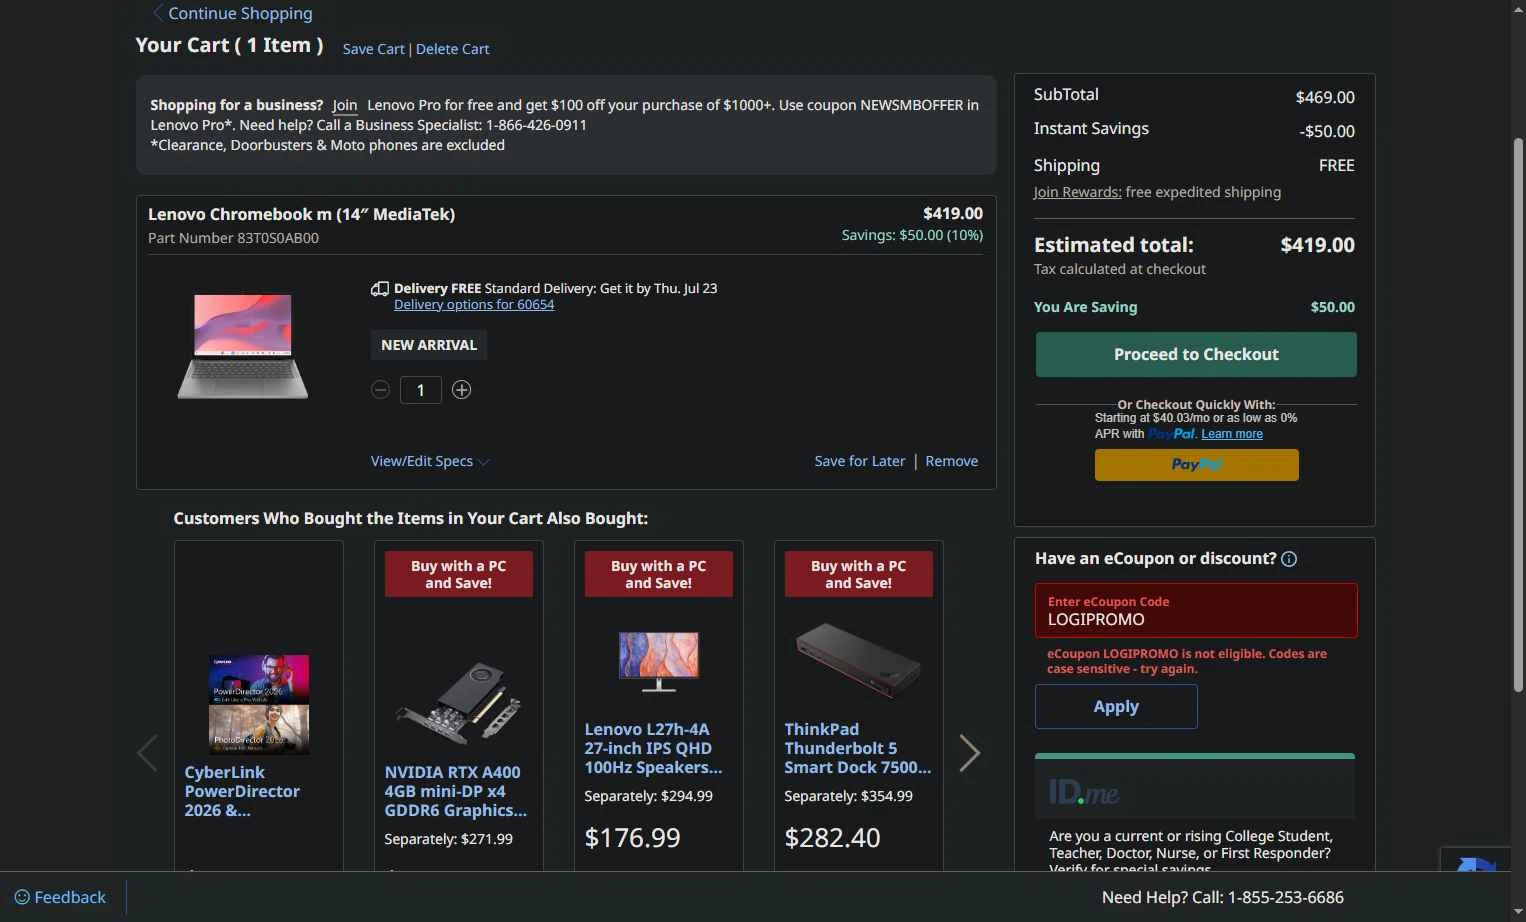Image resolution: width=1526 pixels, height=922 pixels.
Task: Click the eCoupon not eligible error message
Action: tap(1187, 661)
